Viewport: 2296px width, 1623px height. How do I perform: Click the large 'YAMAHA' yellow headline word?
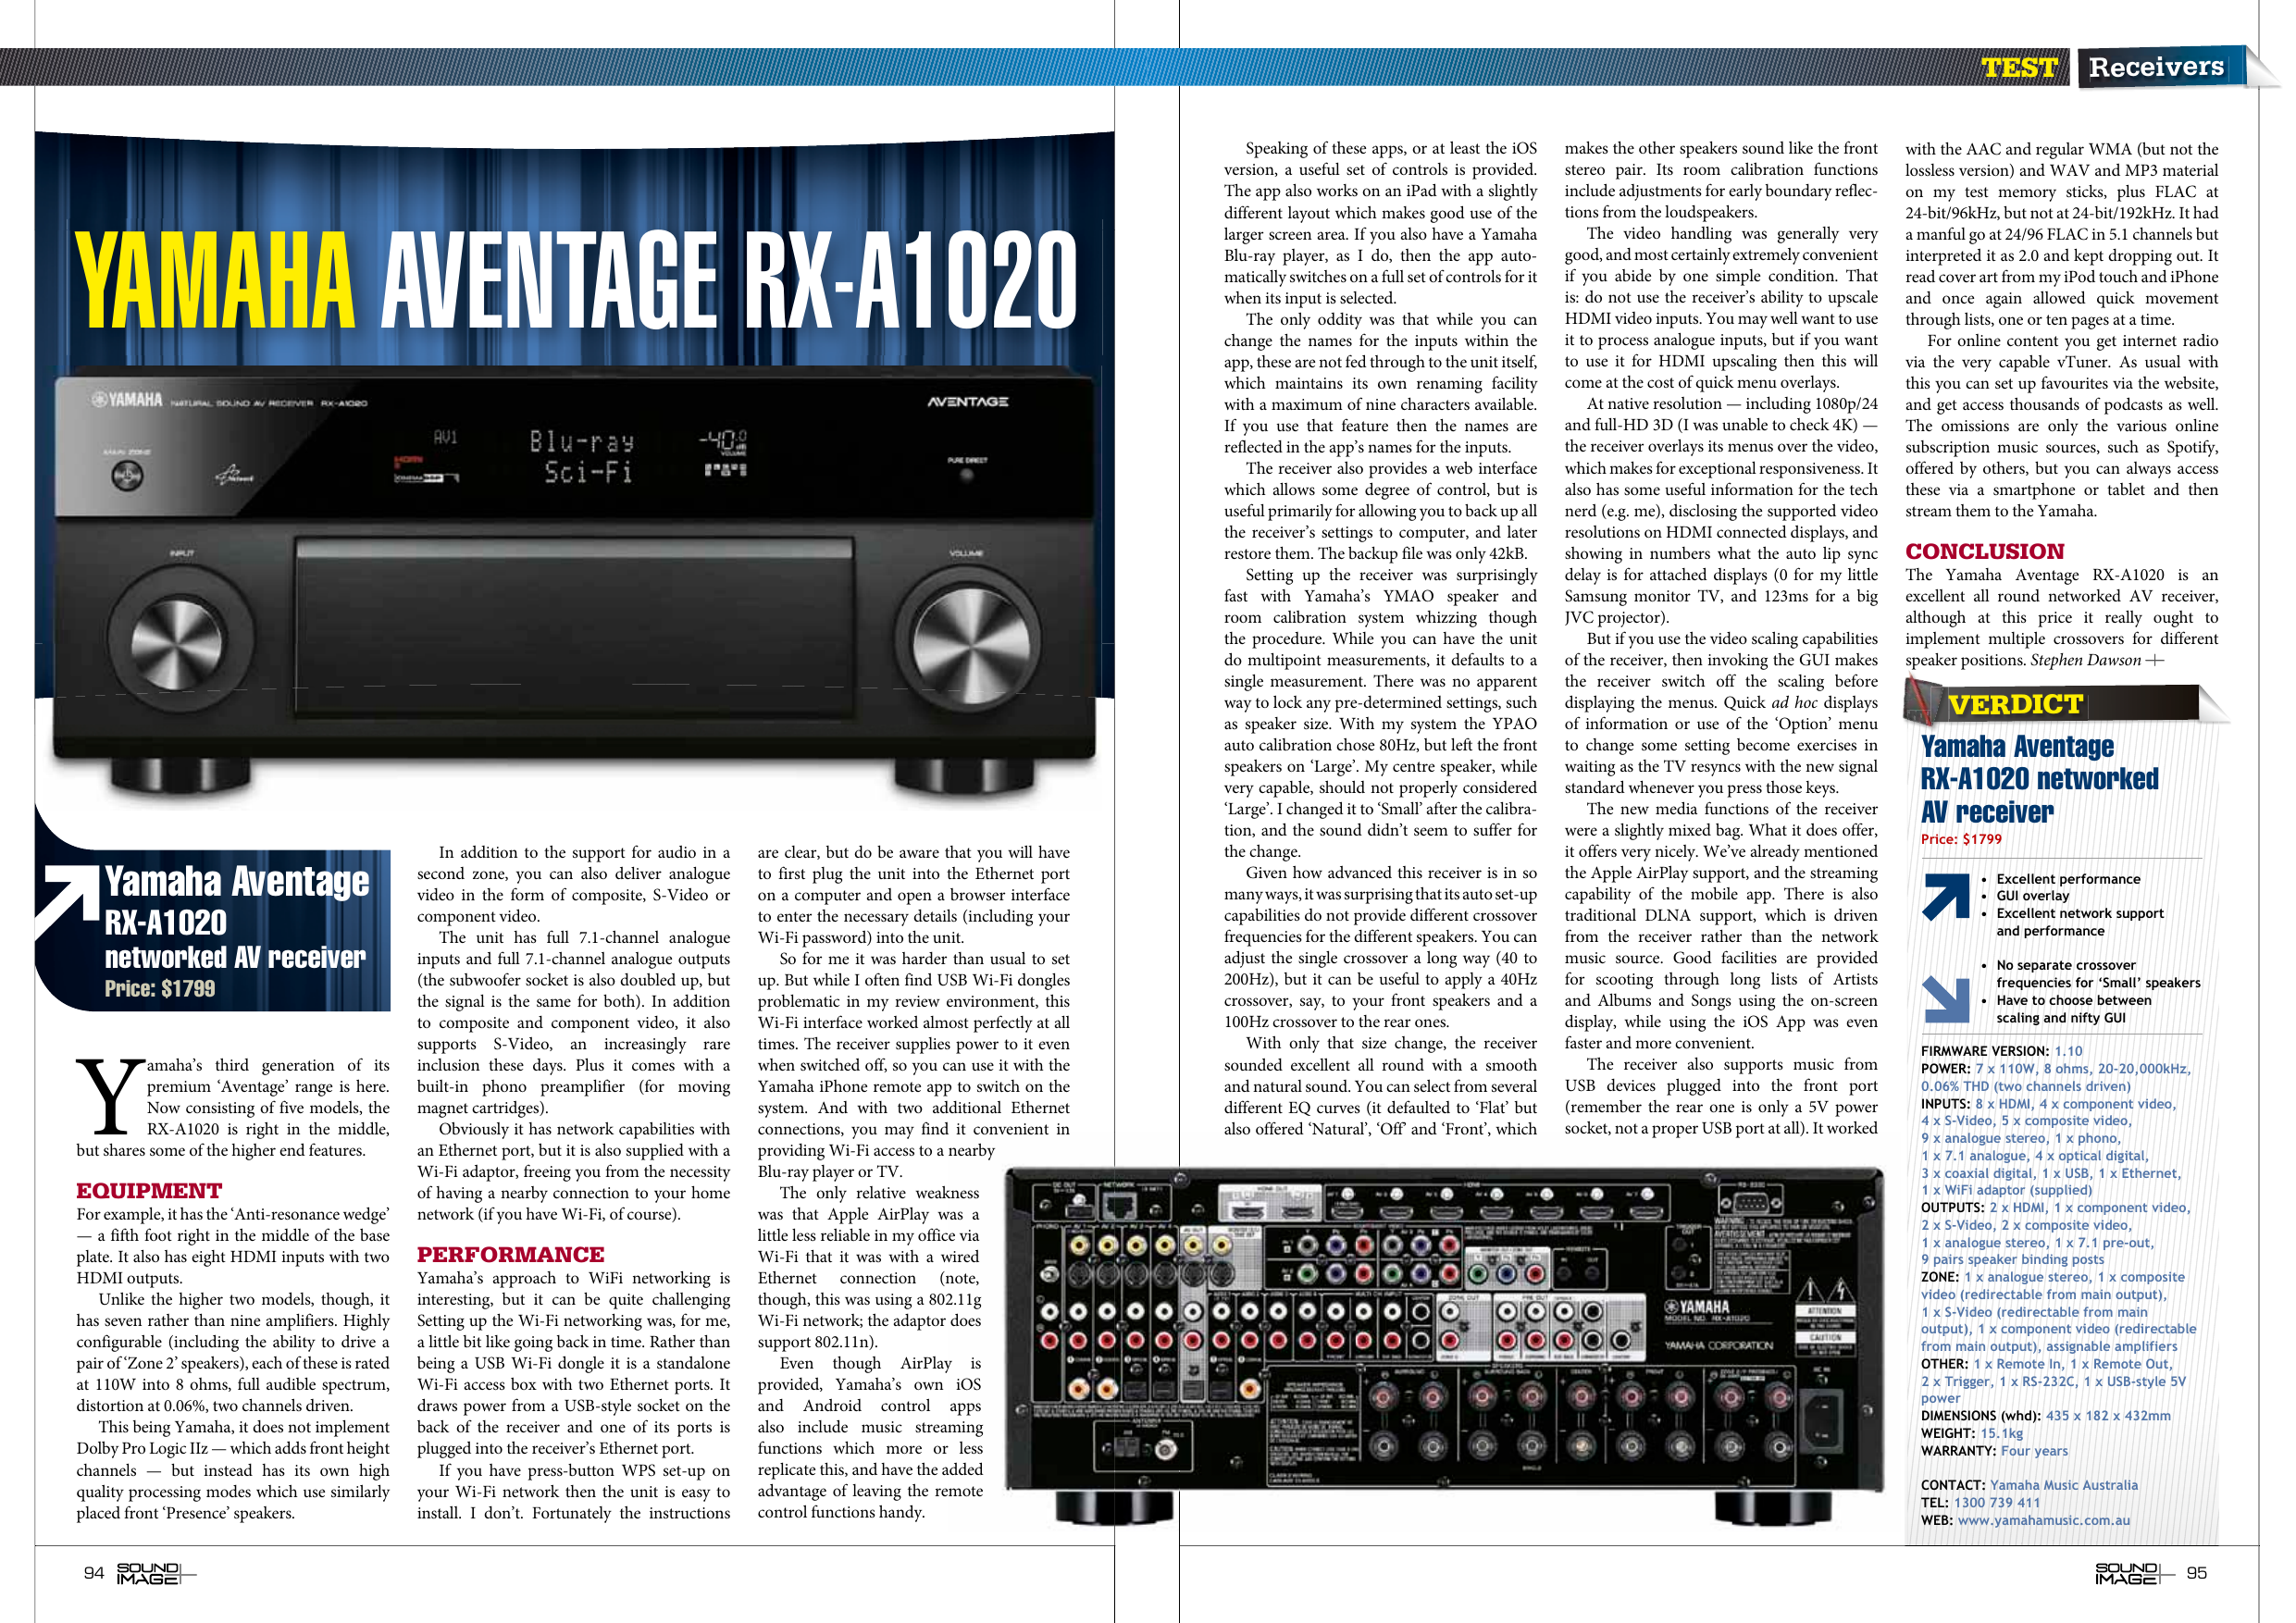[216, 281]
